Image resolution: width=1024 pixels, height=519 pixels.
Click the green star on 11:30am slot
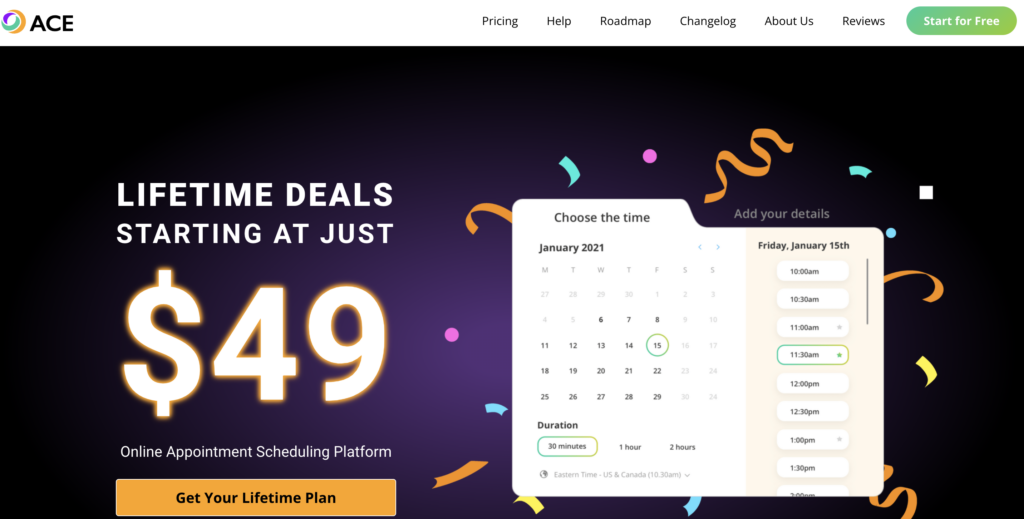pos(839,355)
